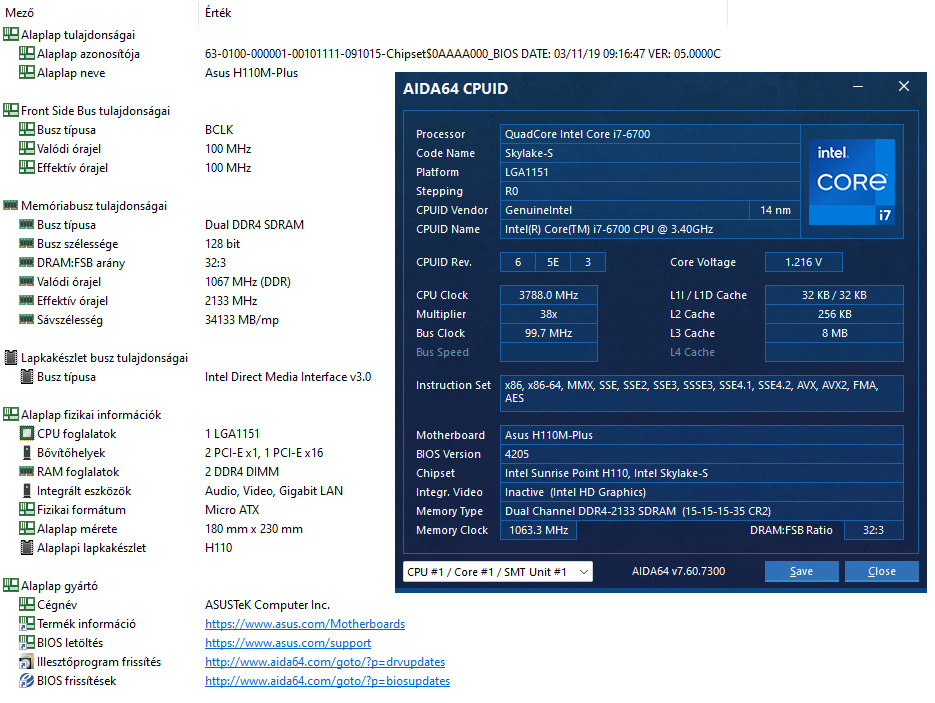Click the L1I / L1D Cache value 32 KB / 32 KB

(834, 295)
